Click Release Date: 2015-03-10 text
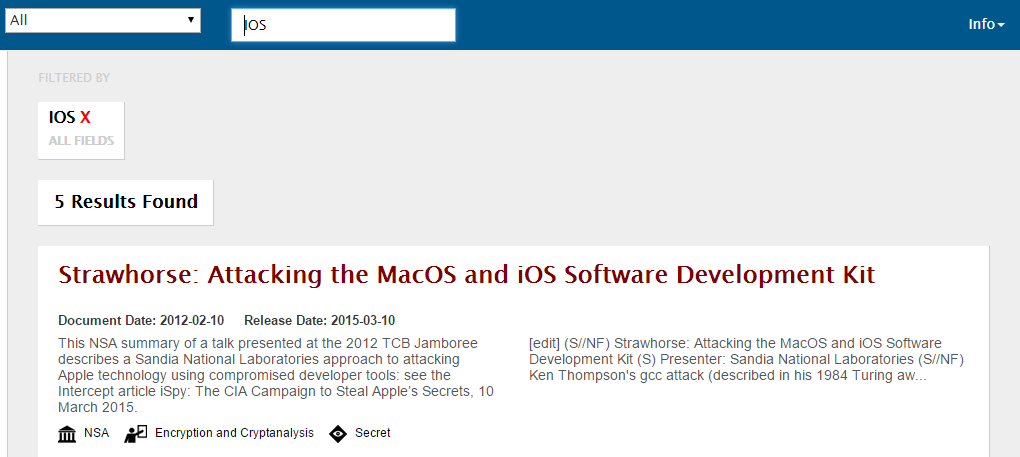This screenshot has width=1020, height=457. pos(319,320)
